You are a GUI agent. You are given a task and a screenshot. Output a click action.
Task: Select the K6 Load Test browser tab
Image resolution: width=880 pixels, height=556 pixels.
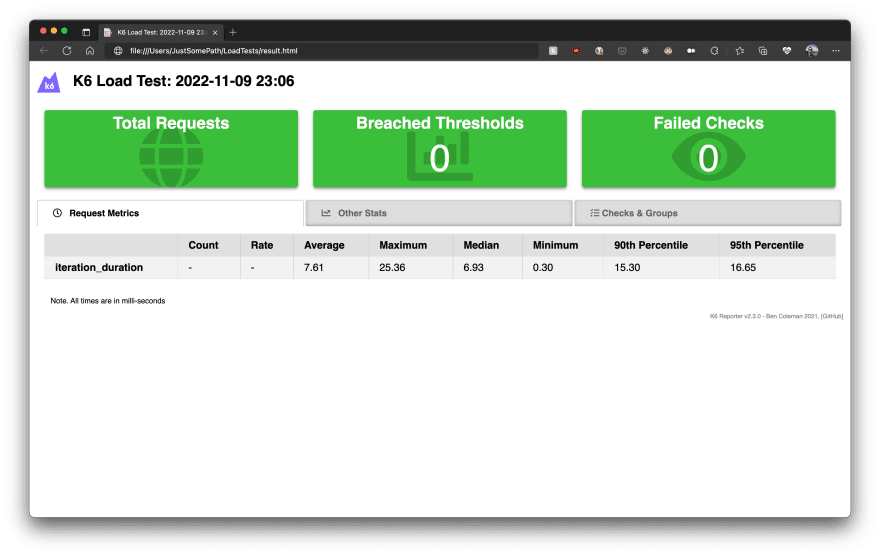(161, 33)
